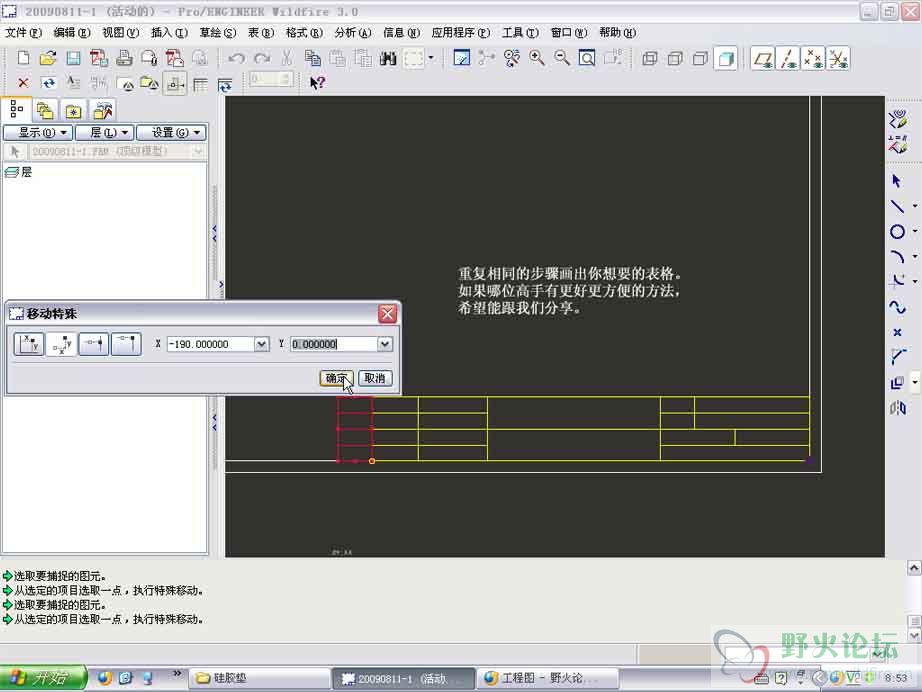
Task: Select move to vertex snap mode
Action: point(126,344)
